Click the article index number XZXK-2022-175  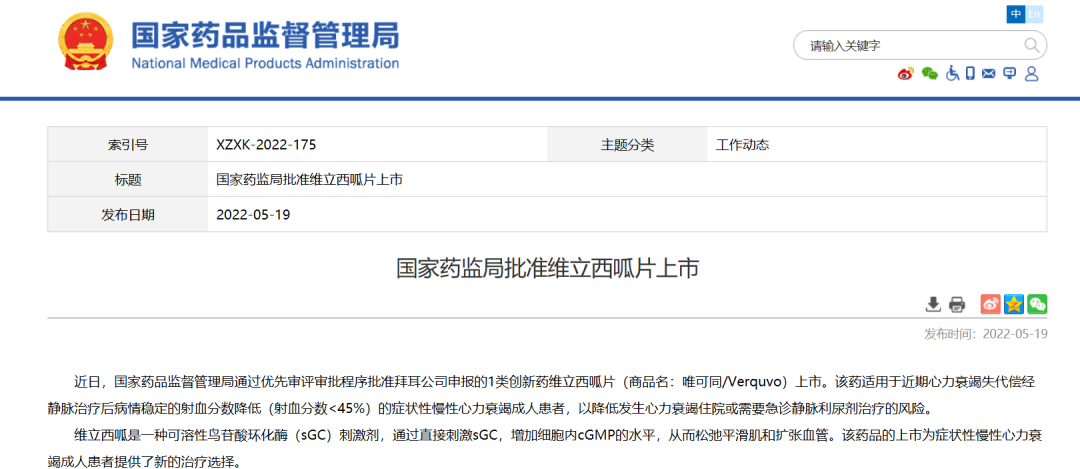(266, 145)
